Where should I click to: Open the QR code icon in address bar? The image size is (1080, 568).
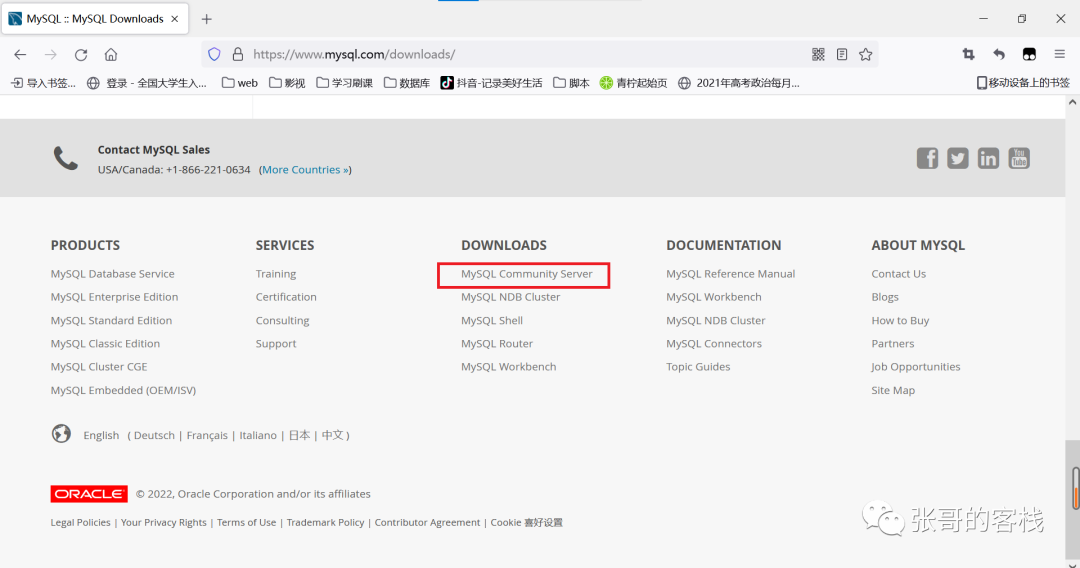click(x=818, y=54)
